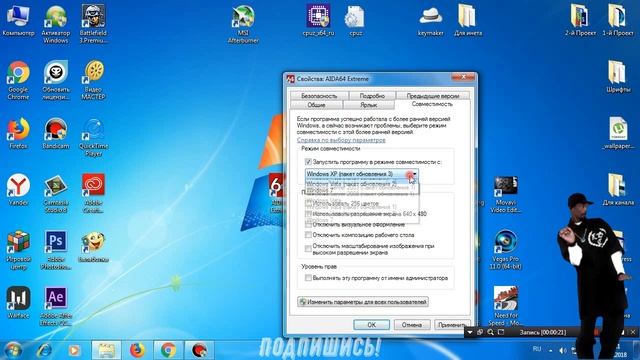
Task: Open the compatibility mode Windows version dropdown
Action: (x=362, y=174)
